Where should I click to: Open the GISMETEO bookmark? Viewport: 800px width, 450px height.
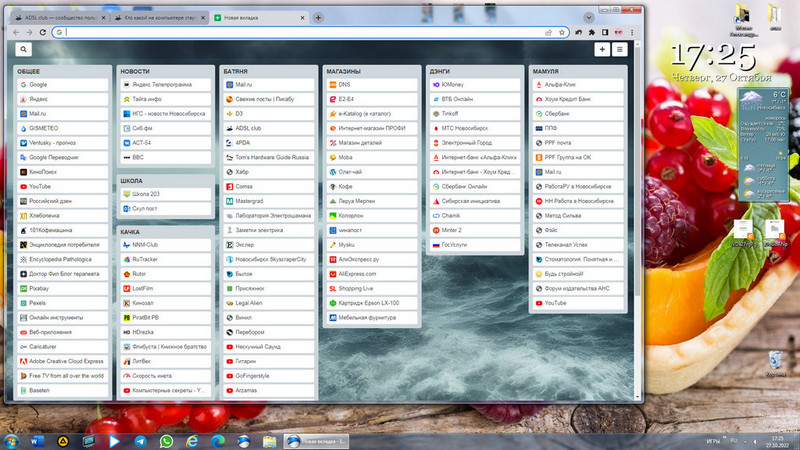point(63,128)
